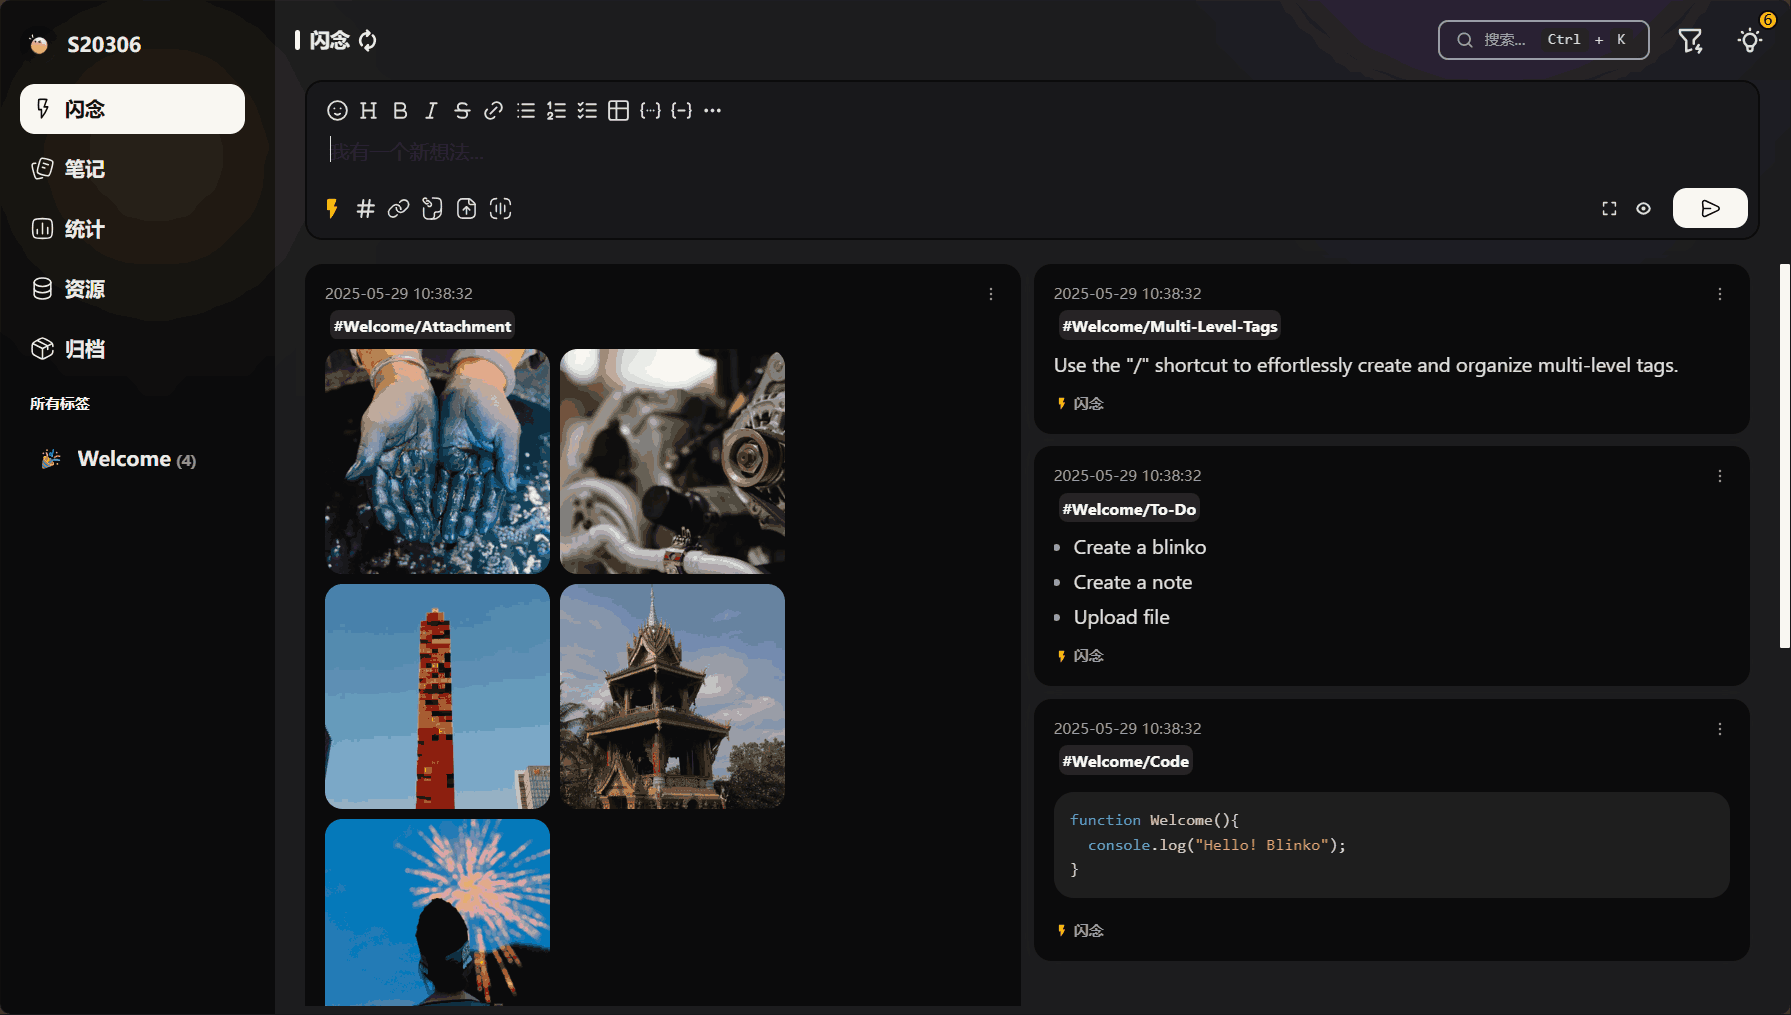Open the fireworks image thumbnail

point(437,912)
